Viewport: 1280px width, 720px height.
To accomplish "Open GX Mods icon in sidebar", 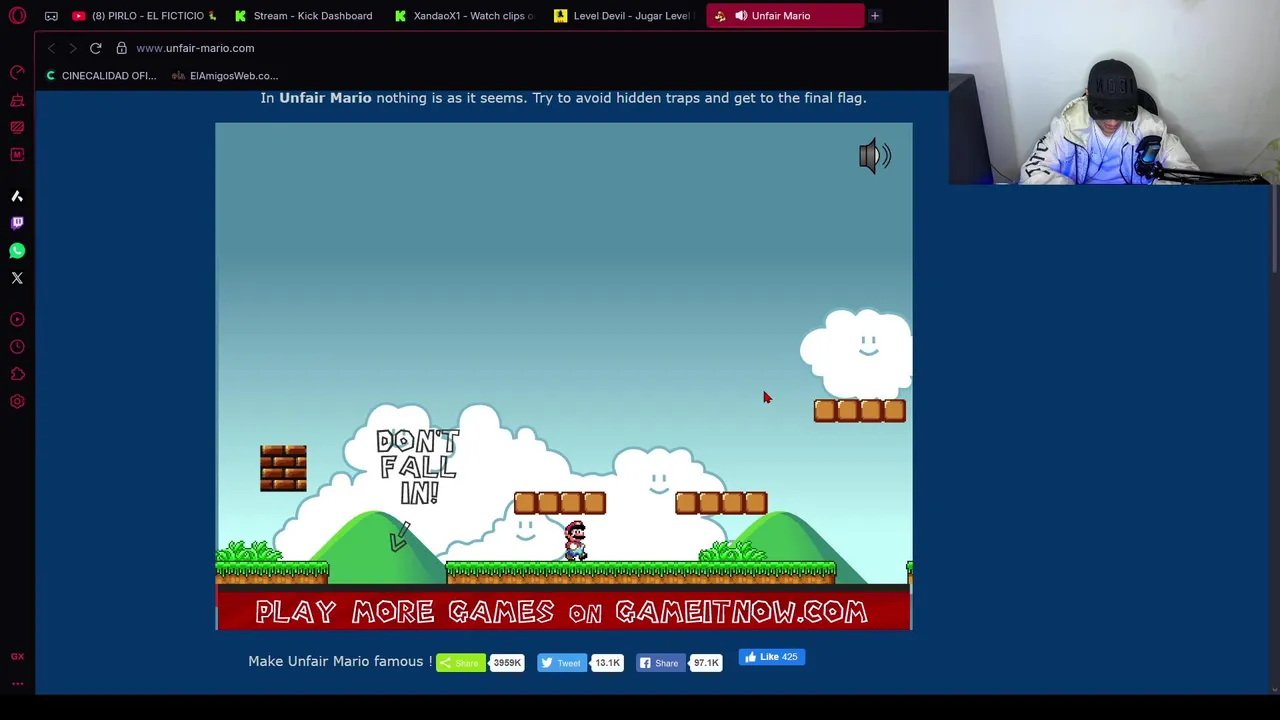I will (x=17, y=154).
